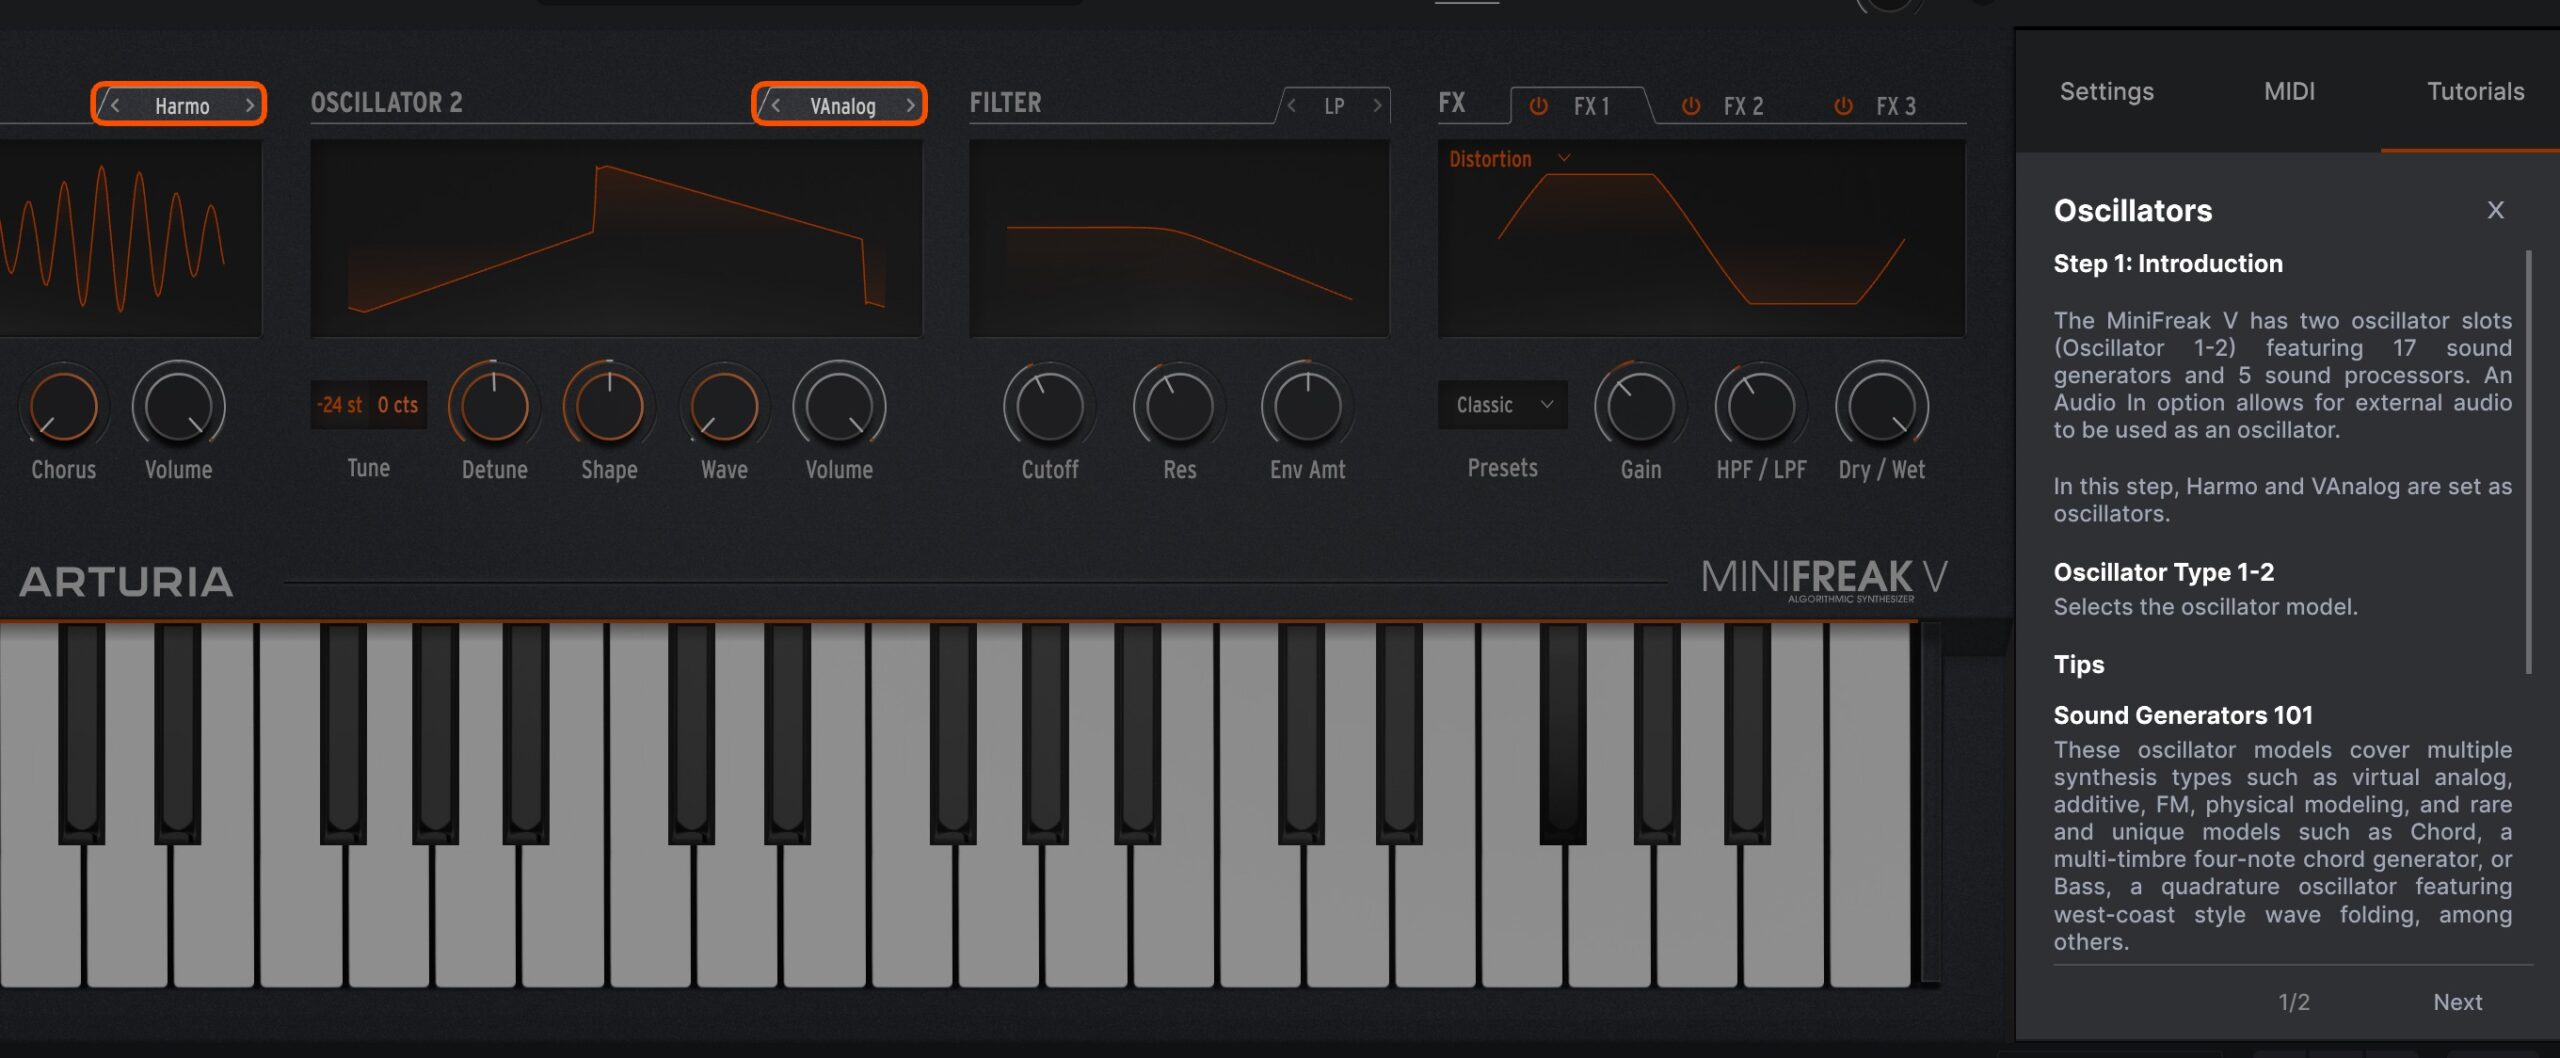
Task: Switch to the MIDI tab
Action: point(2289,91)
